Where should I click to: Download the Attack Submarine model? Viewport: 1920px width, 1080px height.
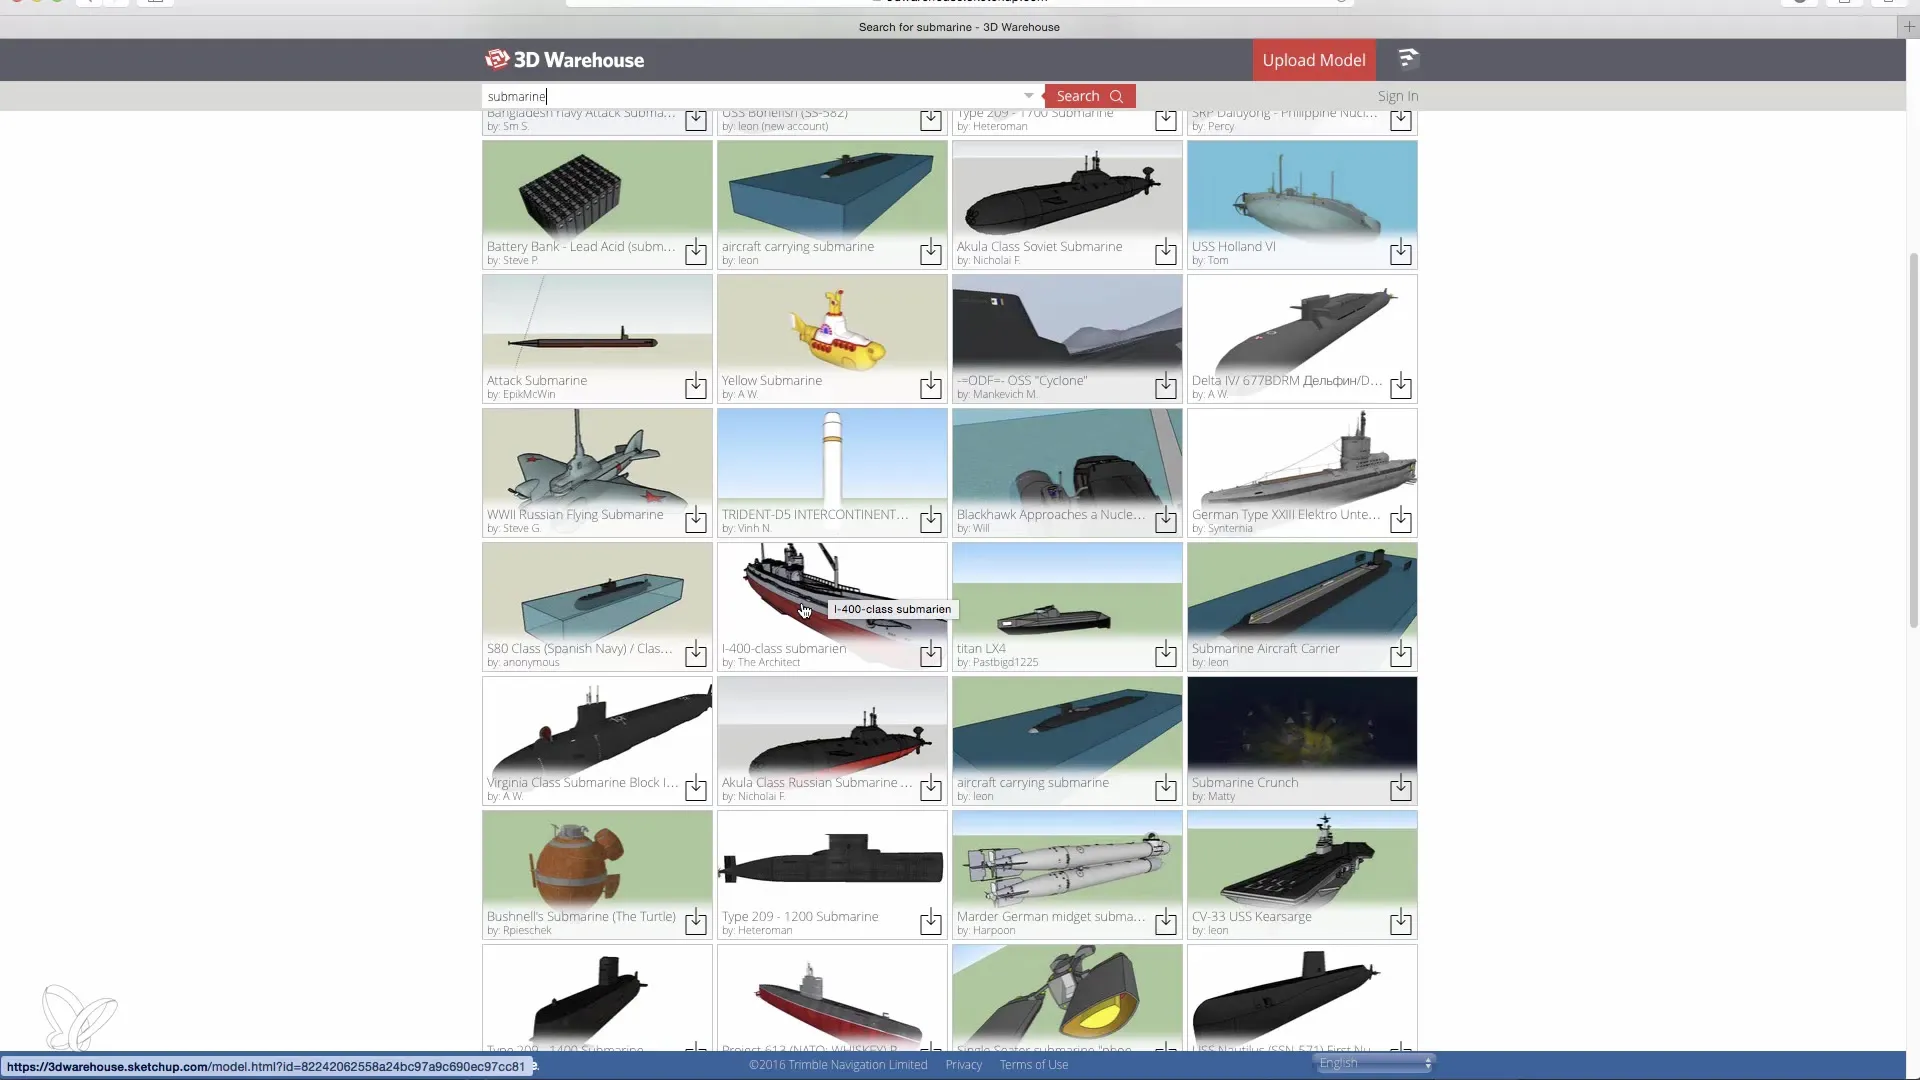pos(696,386)
